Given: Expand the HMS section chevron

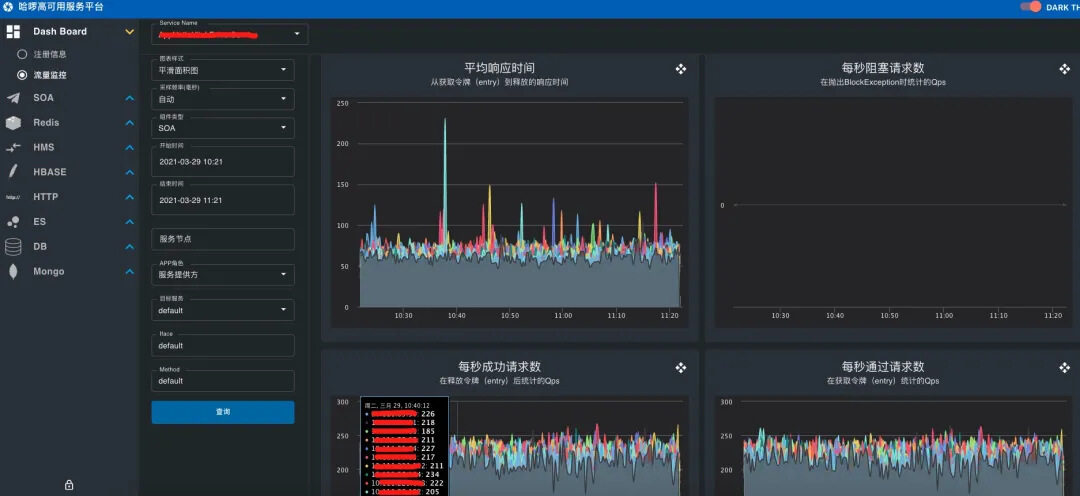Looking at the screenshot, I should [129, 147].
